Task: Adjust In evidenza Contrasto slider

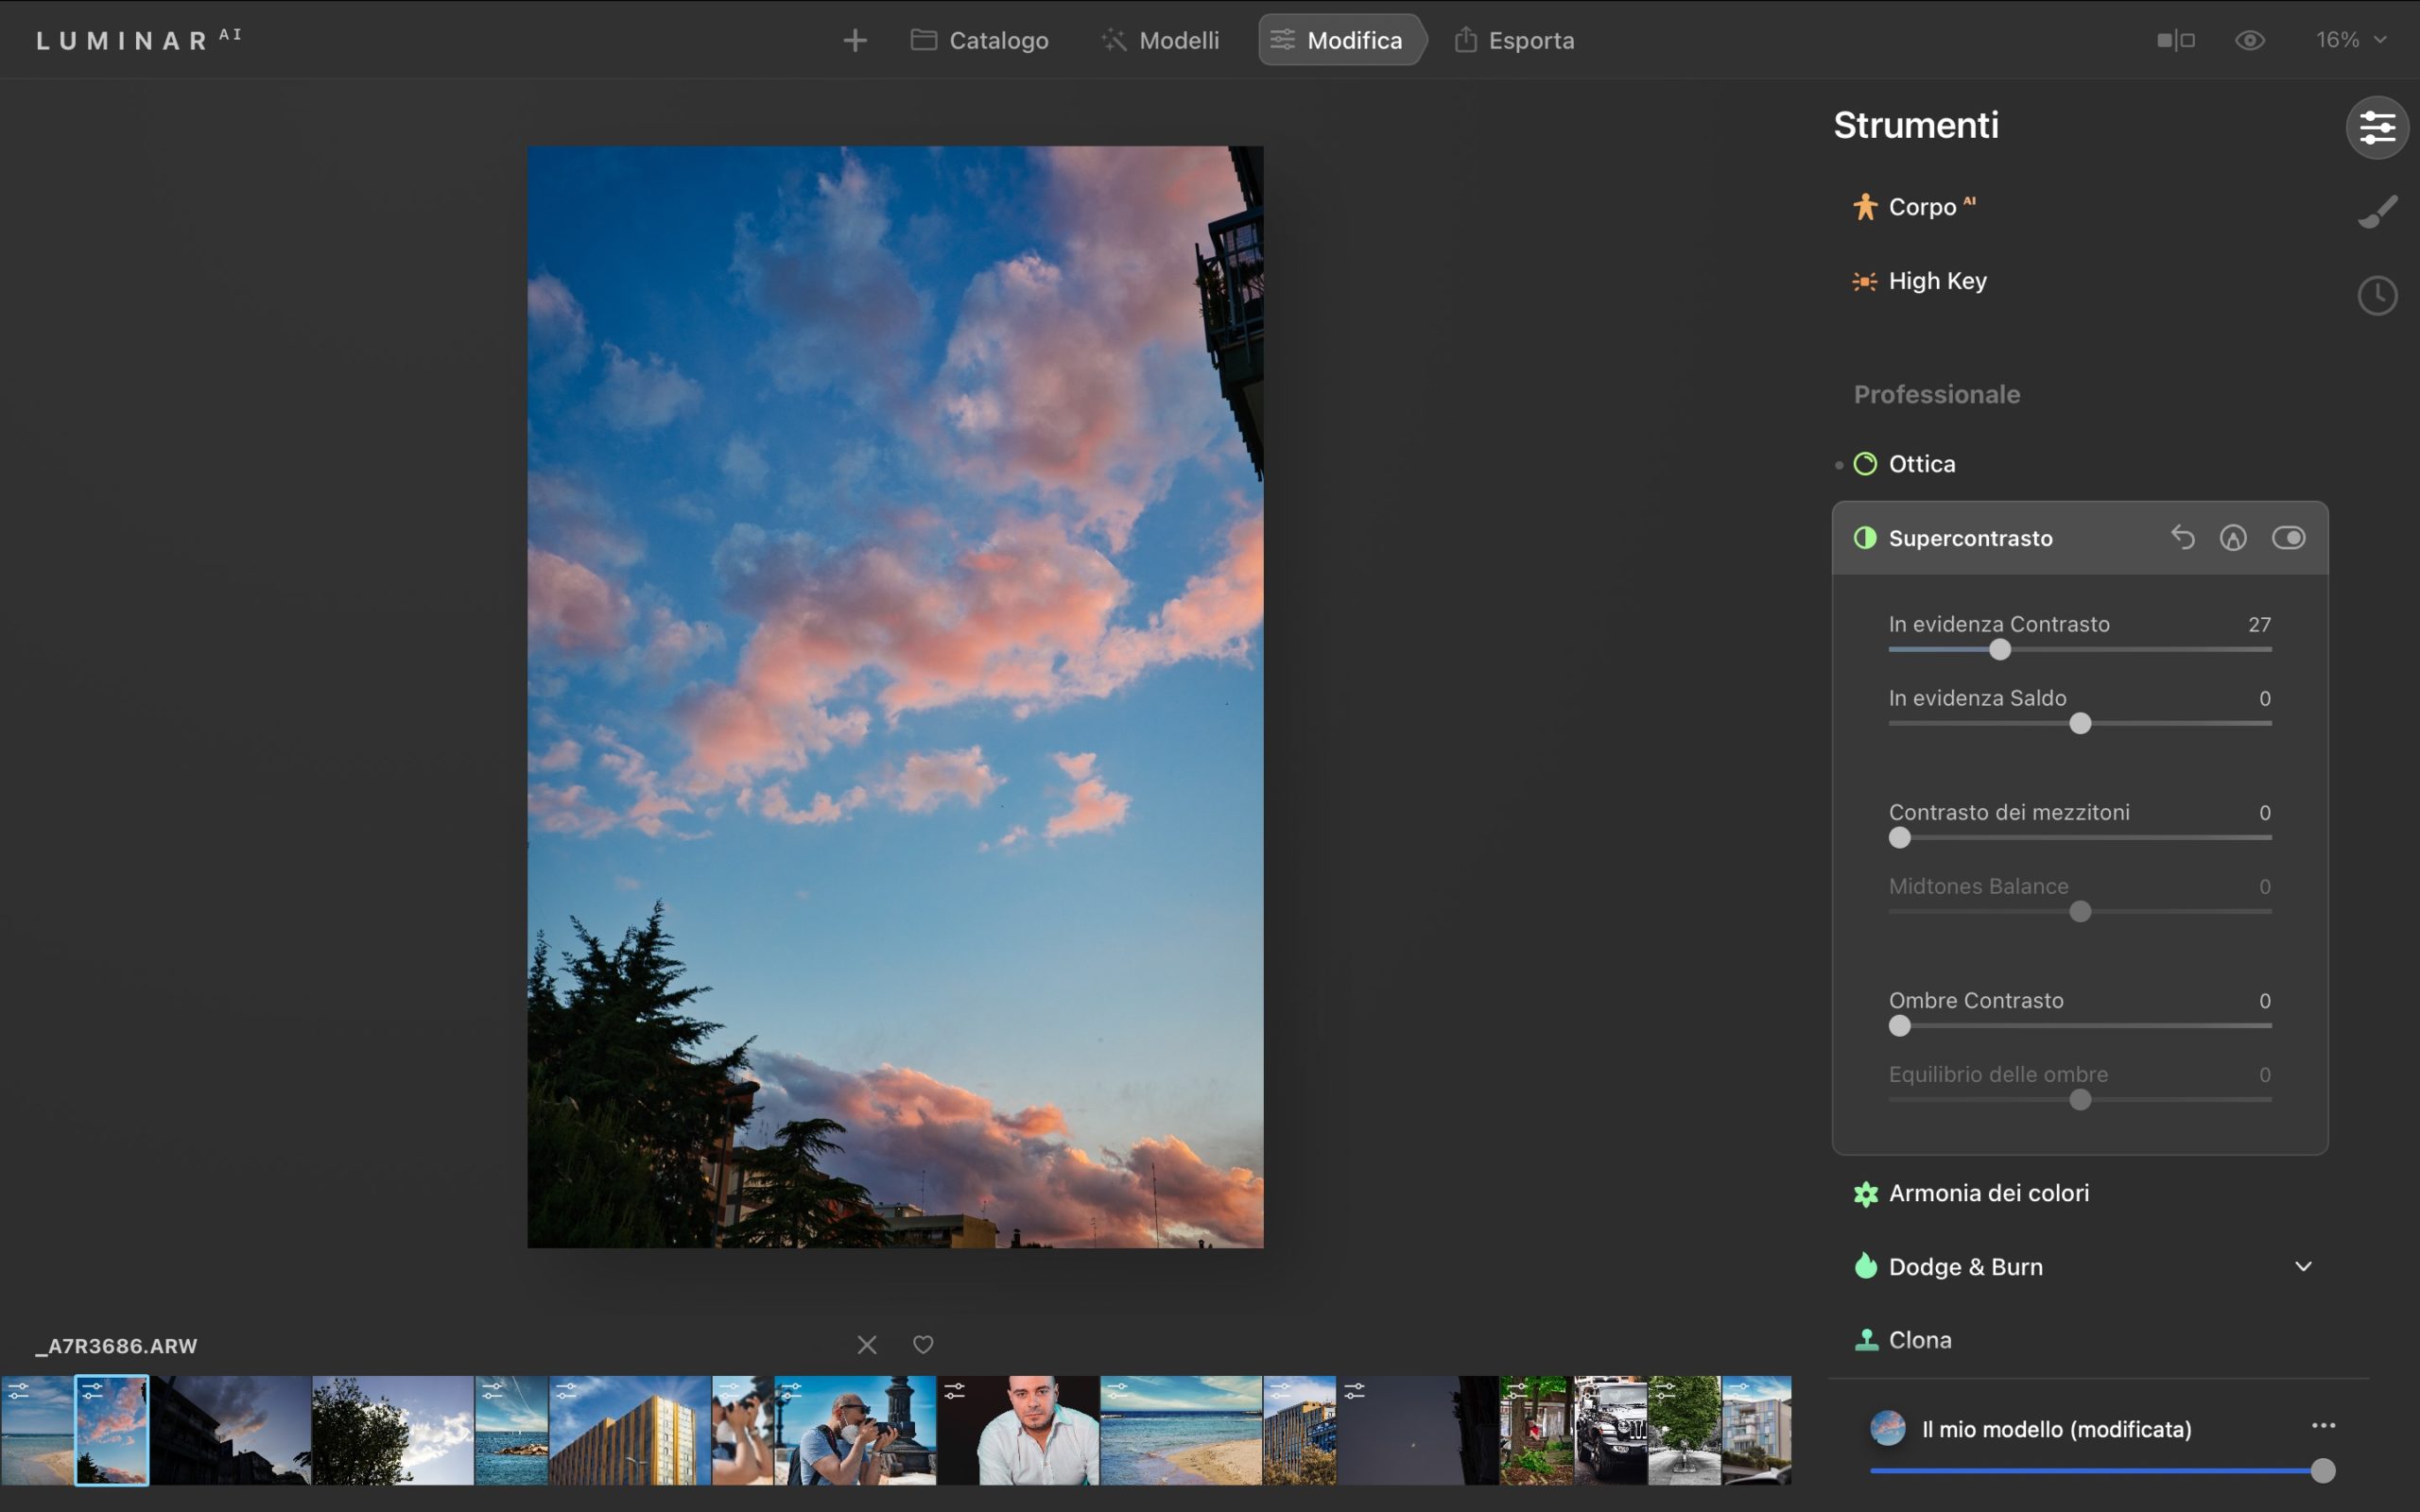Action: [x=2000, y=650]
